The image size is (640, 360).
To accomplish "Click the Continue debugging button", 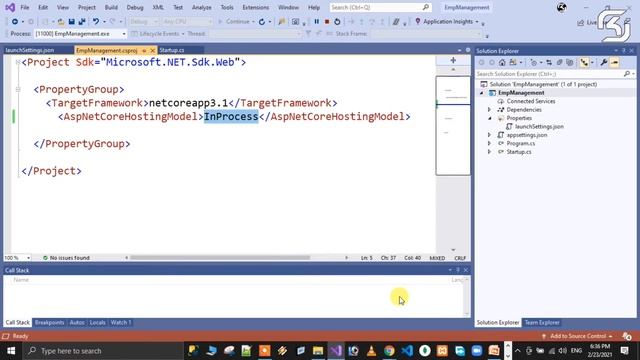I will 234,22.
